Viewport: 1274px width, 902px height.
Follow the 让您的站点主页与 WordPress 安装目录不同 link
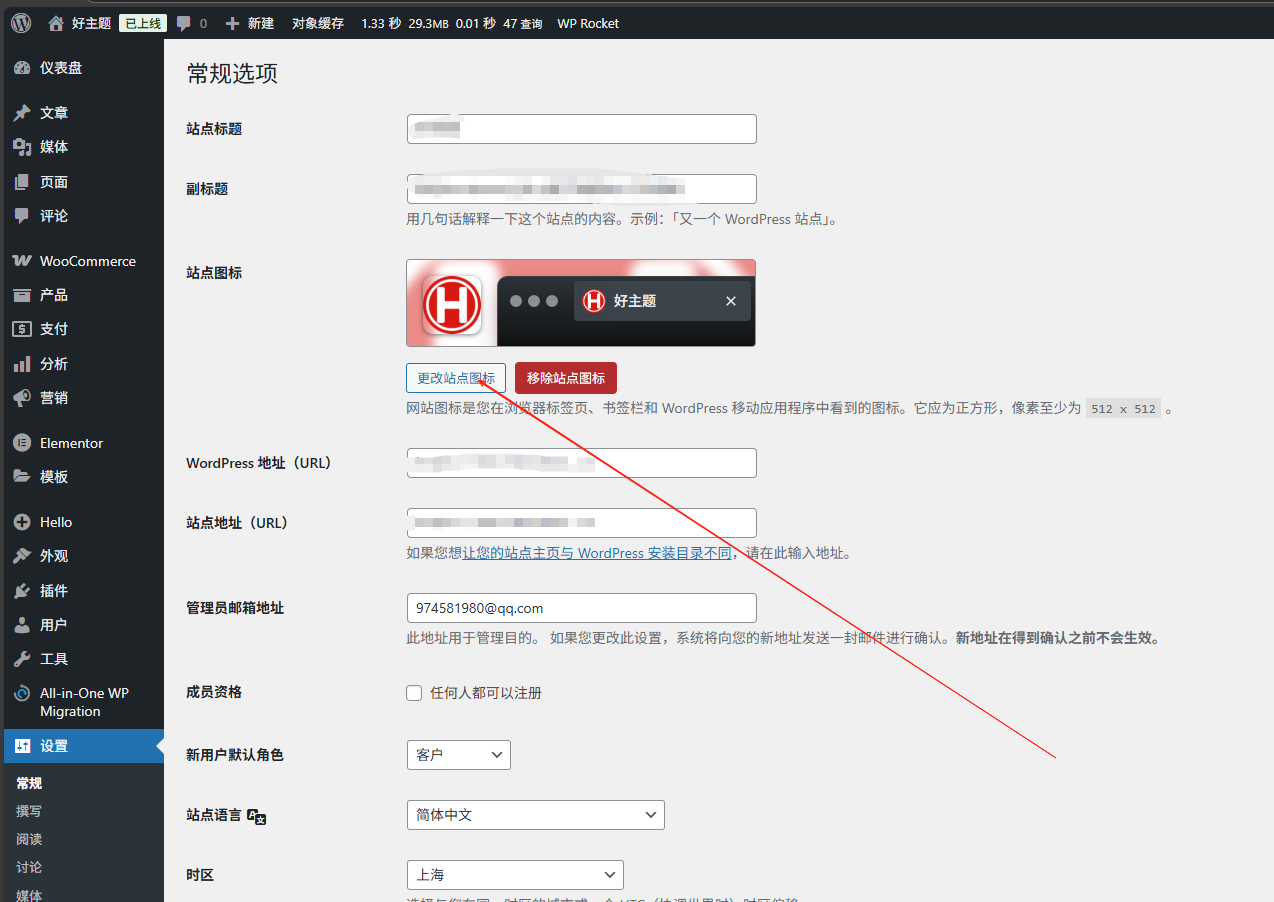597,553
